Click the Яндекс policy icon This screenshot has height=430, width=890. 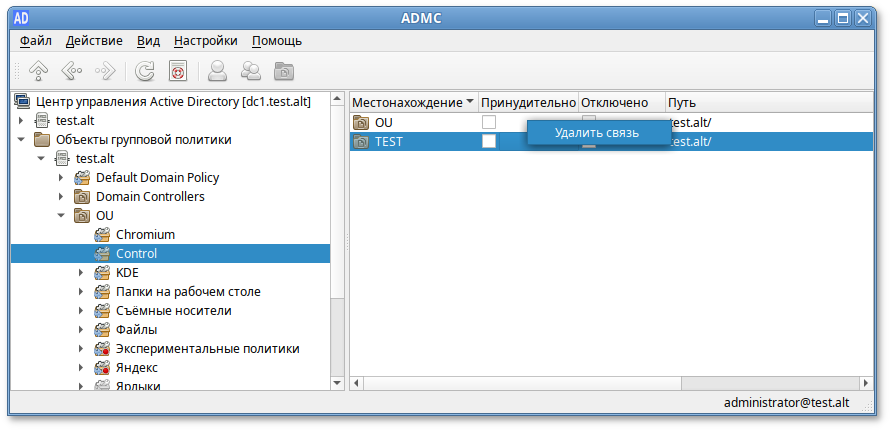pos(102,368)
